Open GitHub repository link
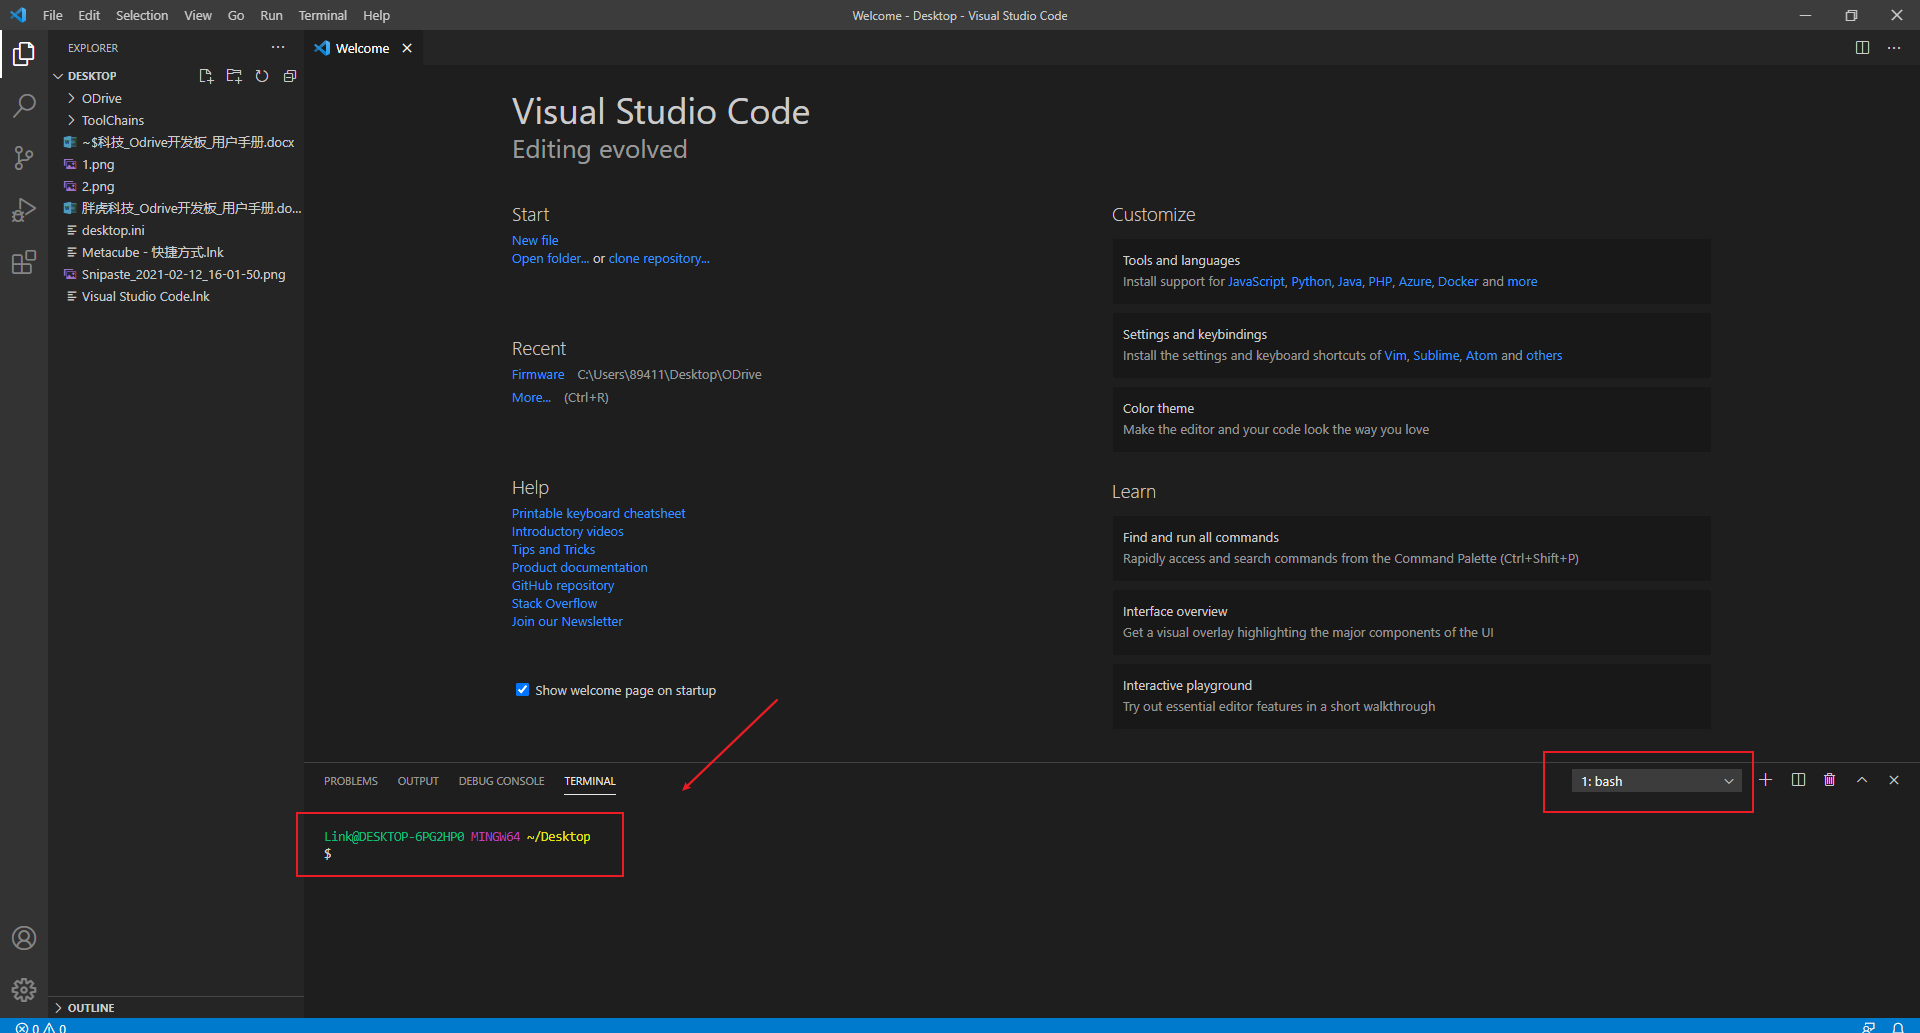Screen dimensions: 1920x1033 point(563,586)
